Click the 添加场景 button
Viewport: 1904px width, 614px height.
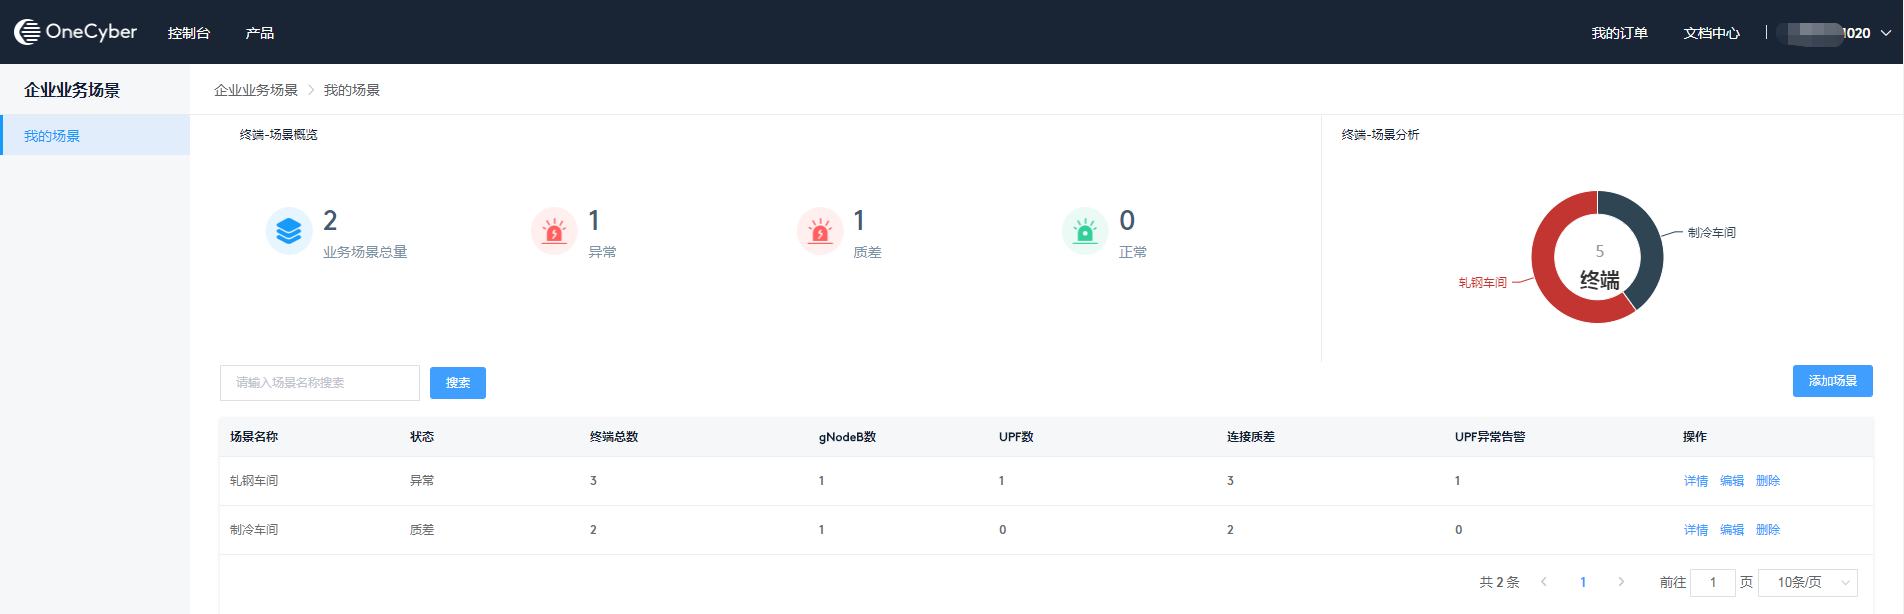(x=1832, y=381)
